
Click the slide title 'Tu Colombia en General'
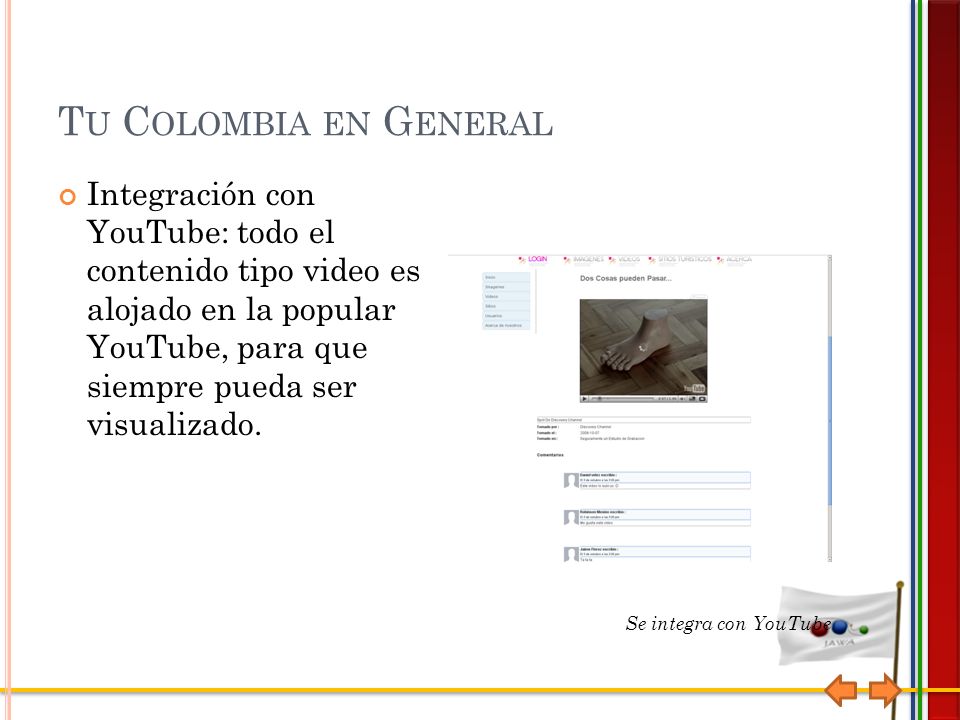coord(306,122)
